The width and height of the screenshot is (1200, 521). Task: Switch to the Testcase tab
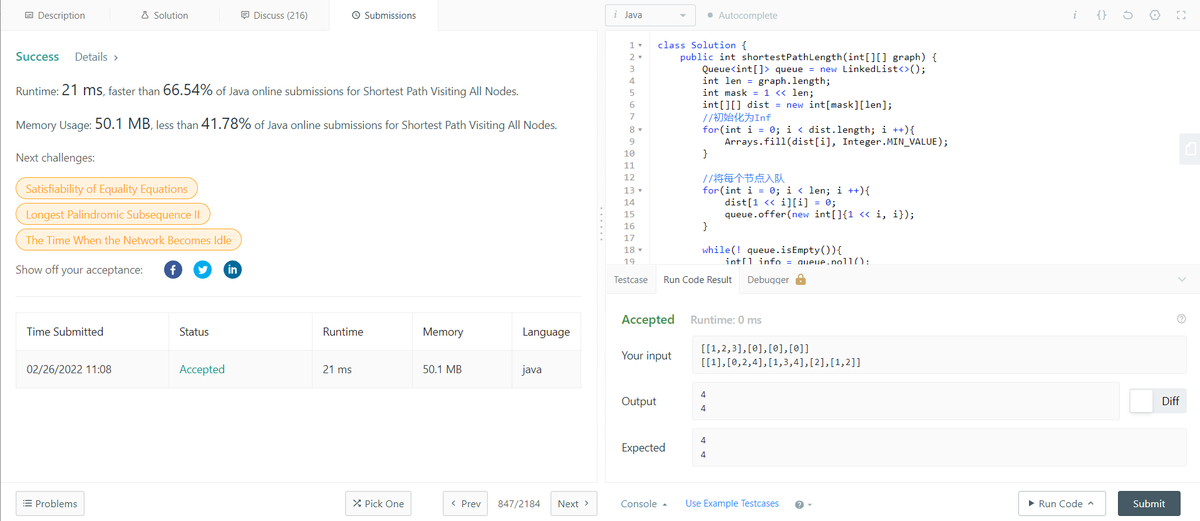click(630, 280)
